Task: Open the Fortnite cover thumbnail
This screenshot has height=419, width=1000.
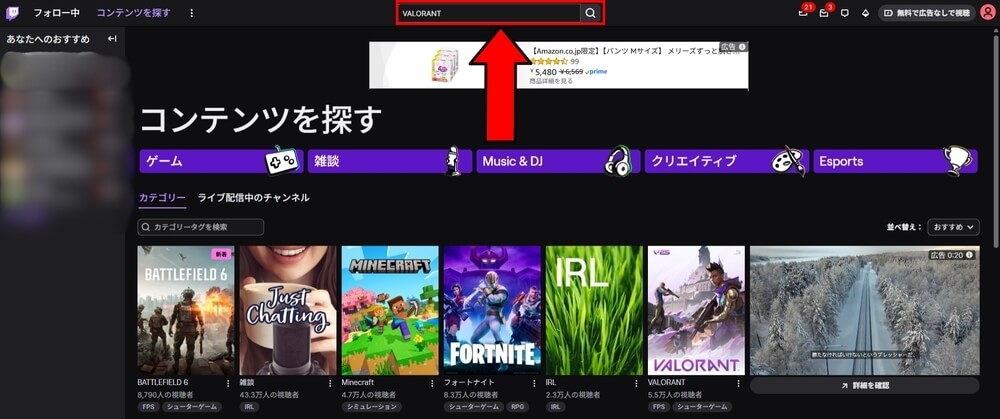Action: [492, 310]
